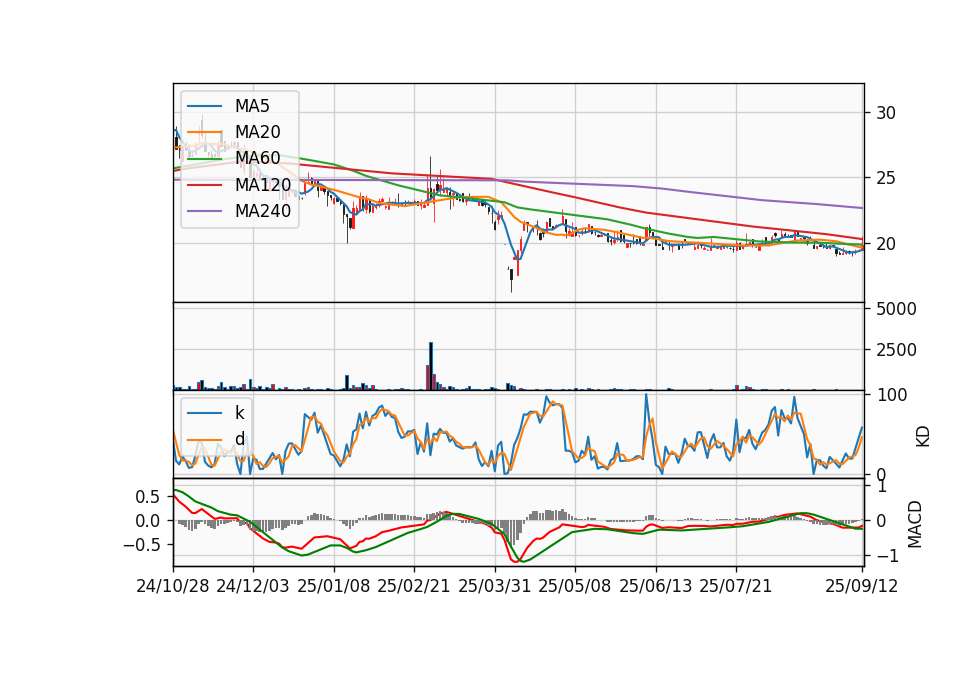This screenshot has width=960, height=690.
Task: Click the 25/09/12 date axis label
Action: 862,586
